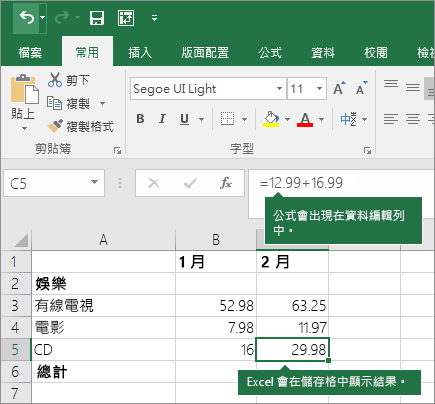Select row 3 header
This screenshot has width=435, height=404.
pyautogui.click(x=16, y=305)
